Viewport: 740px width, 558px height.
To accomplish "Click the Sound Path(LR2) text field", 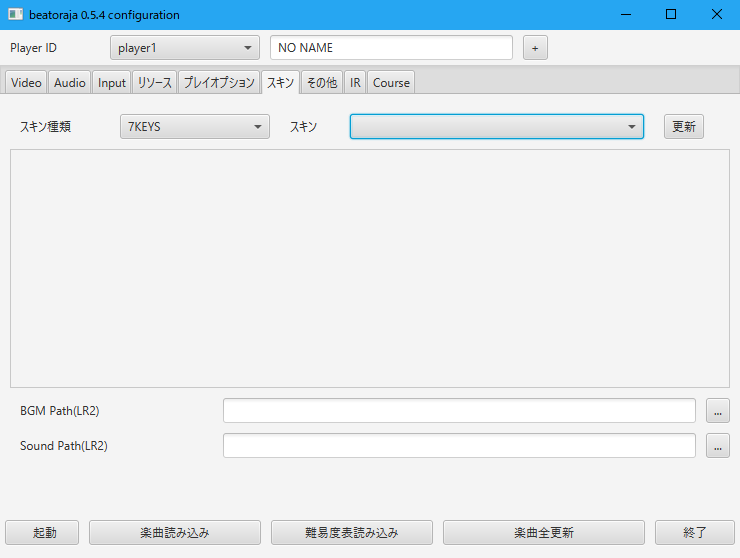I will [x=459, y=446].
